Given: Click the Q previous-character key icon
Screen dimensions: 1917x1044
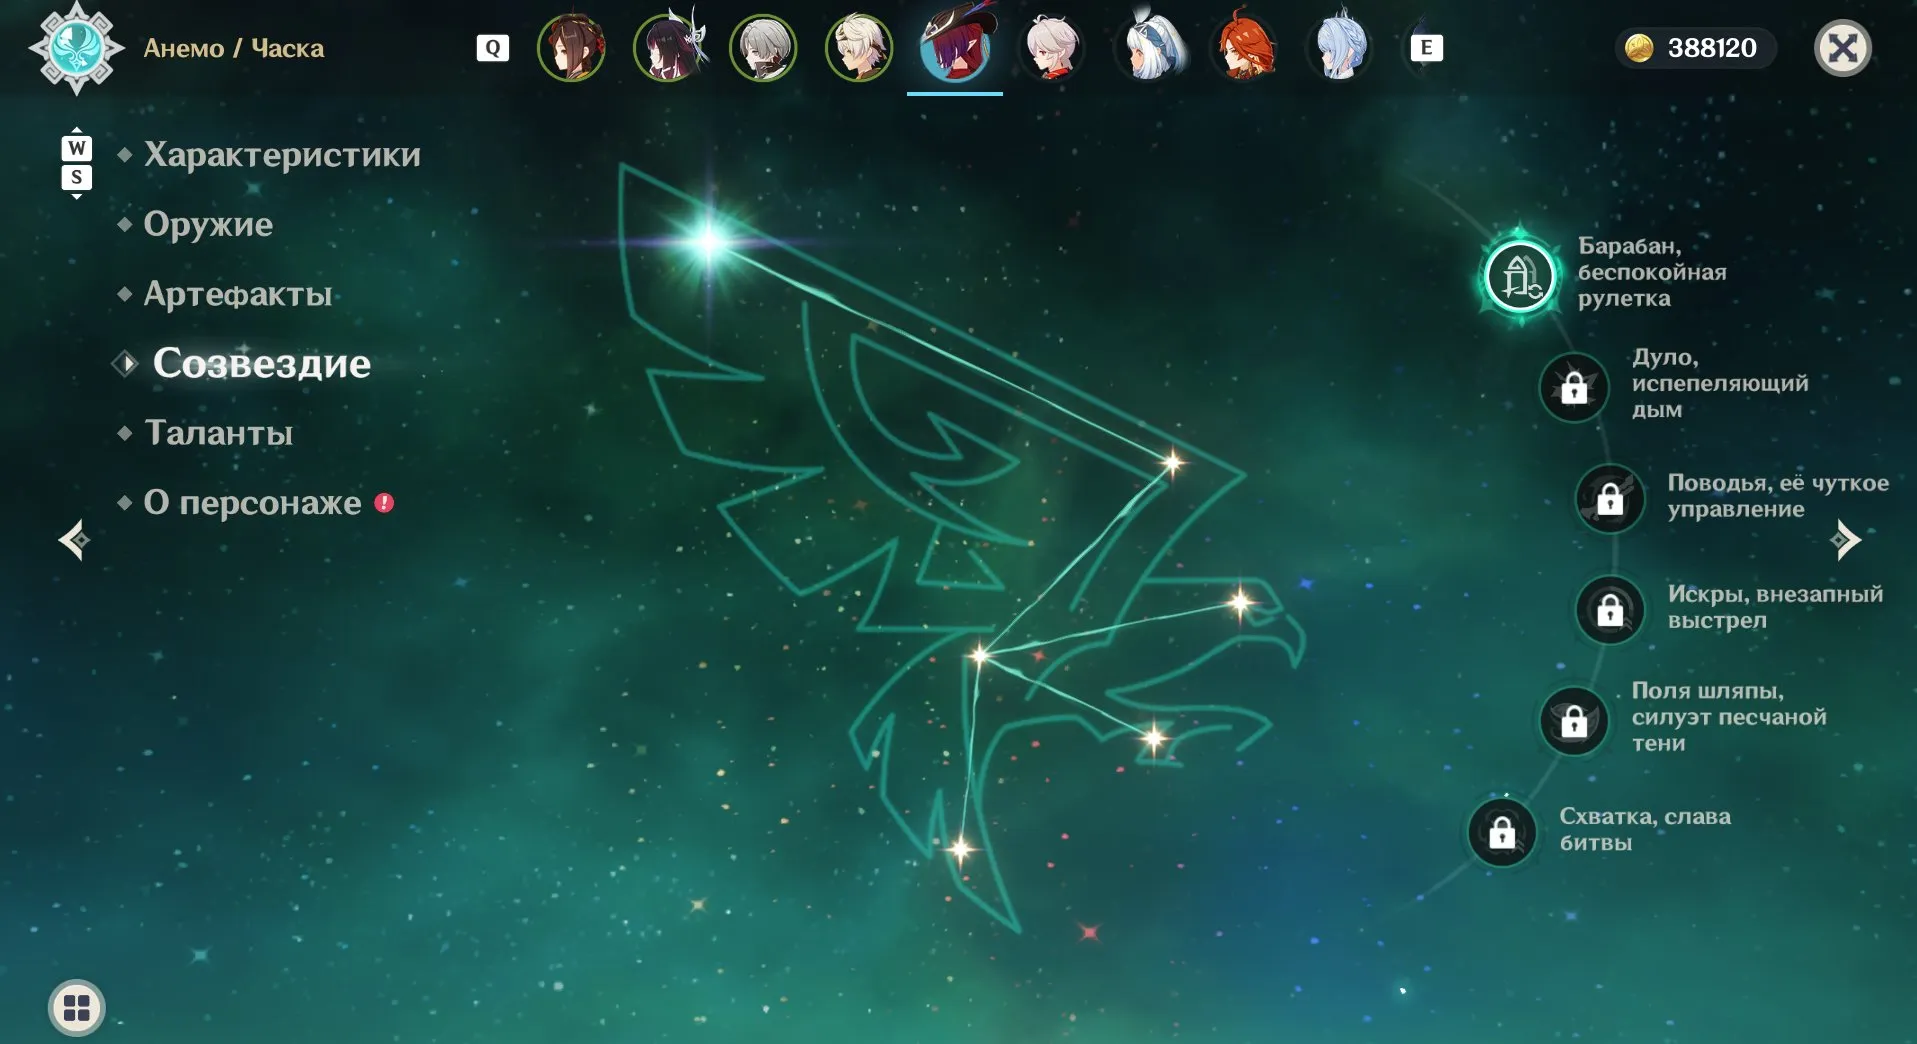Looking at the screenshot, I should [x=492, y=48].
